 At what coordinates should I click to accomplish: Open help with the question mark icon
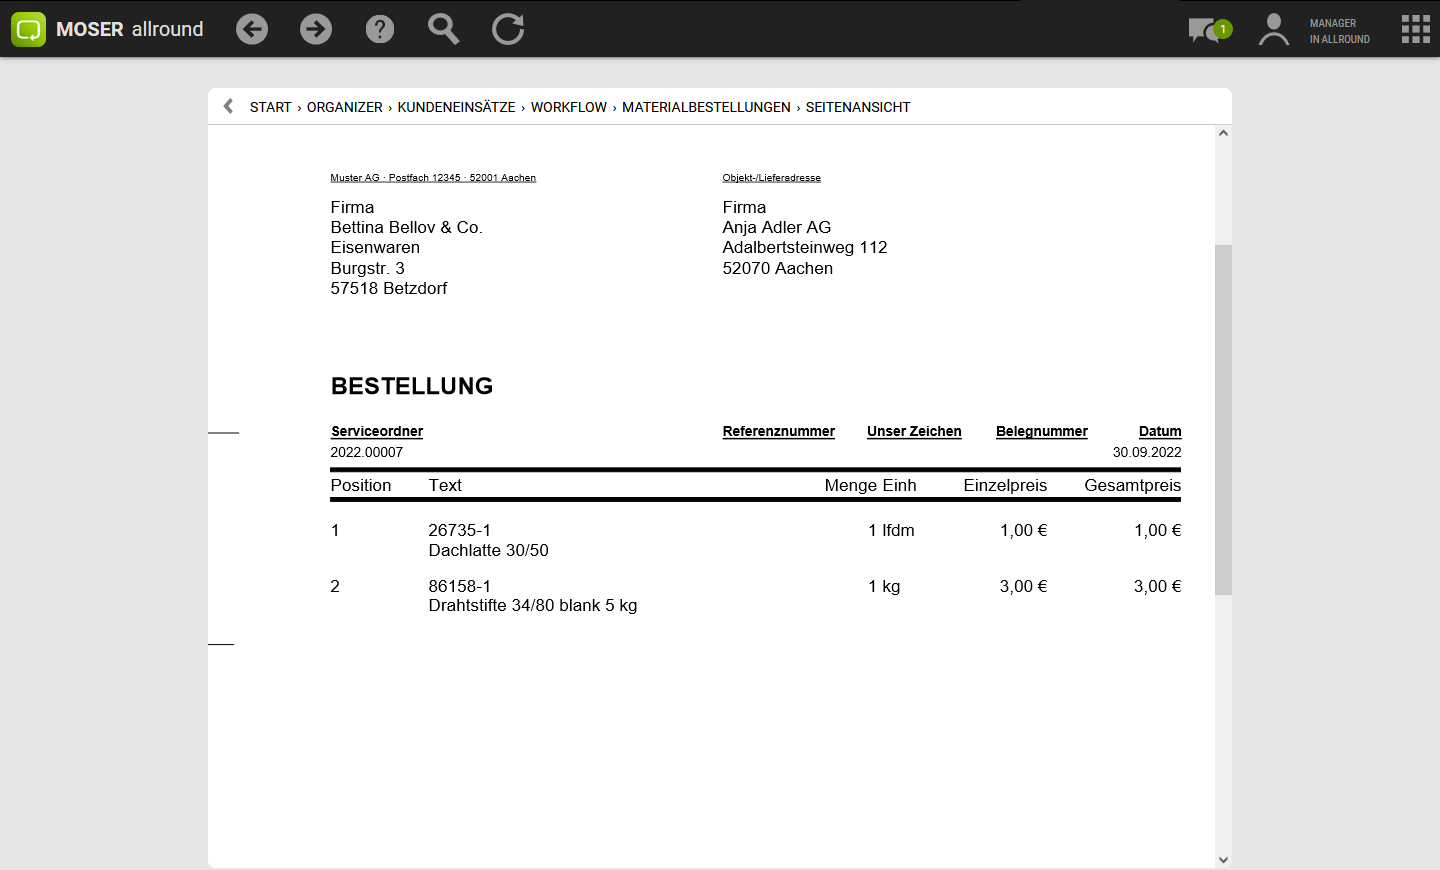click(x=380, y=29)
